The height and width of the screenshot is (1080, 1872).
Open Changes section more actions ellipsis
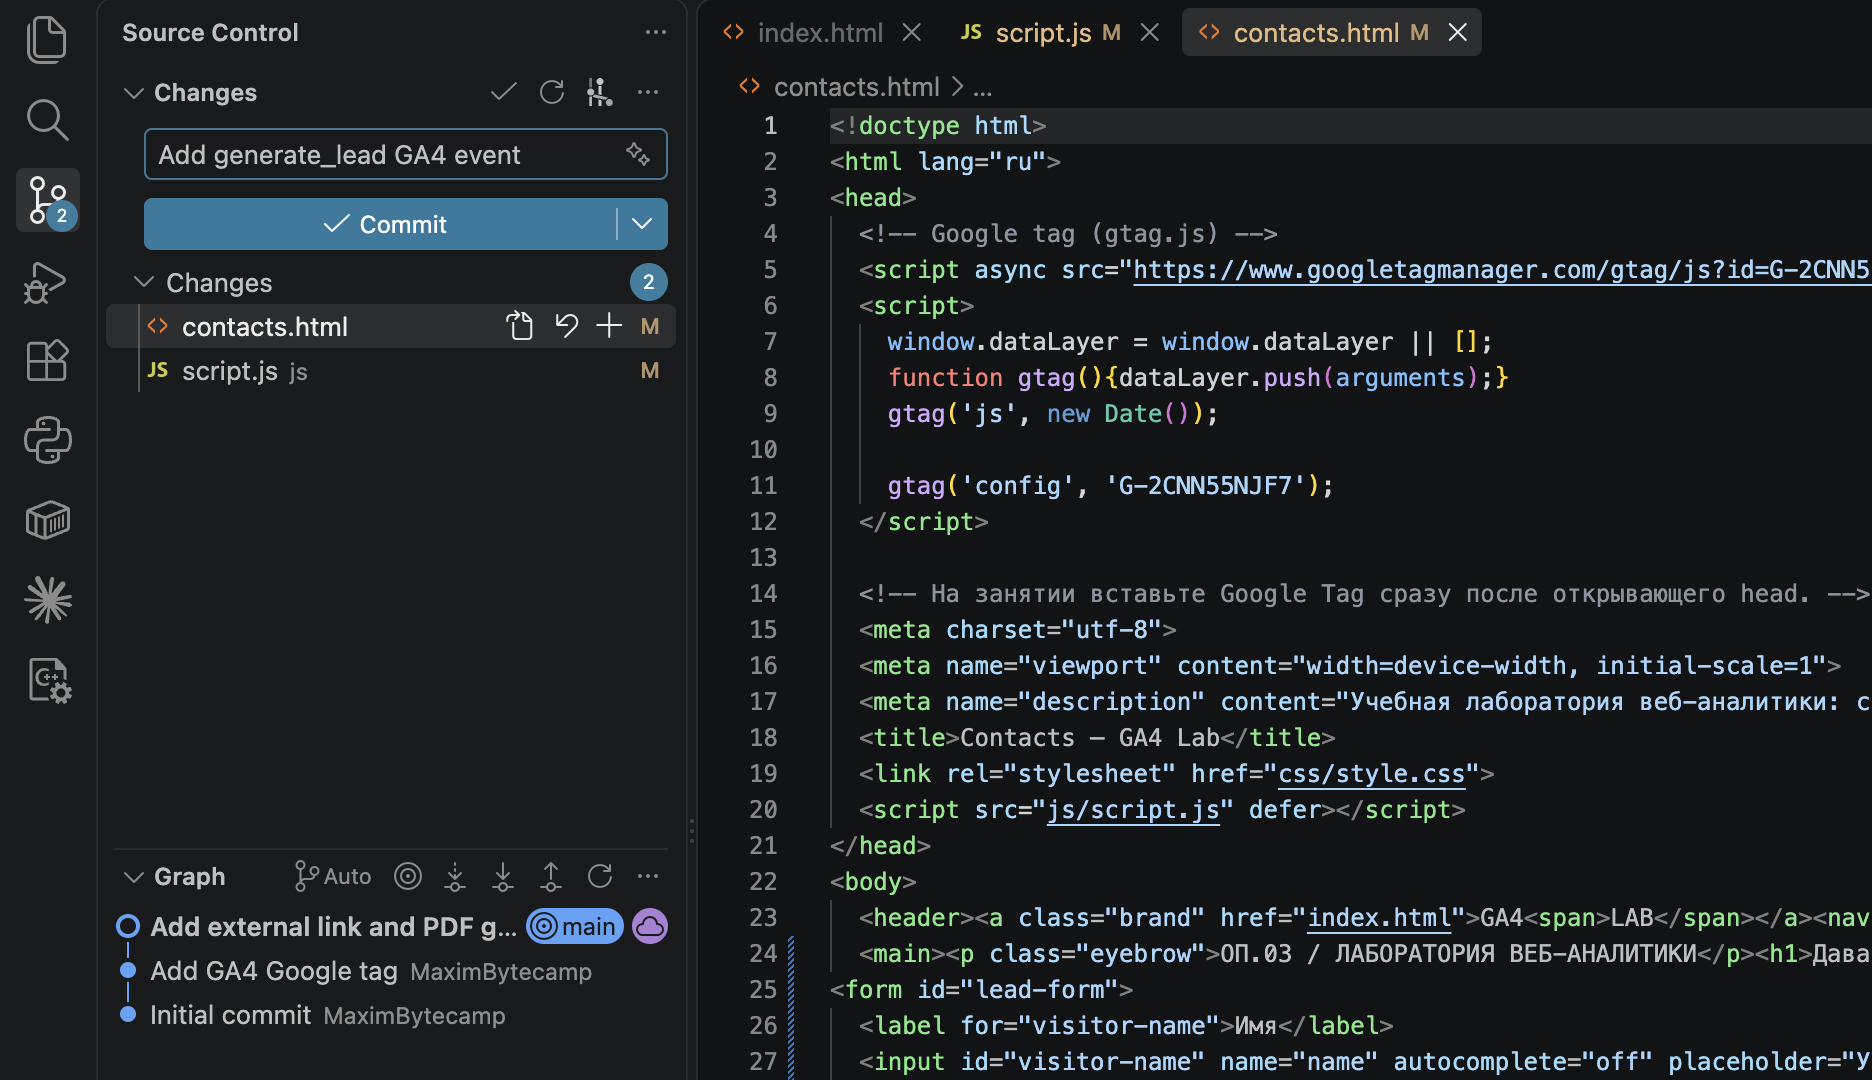tap(648, 92)
